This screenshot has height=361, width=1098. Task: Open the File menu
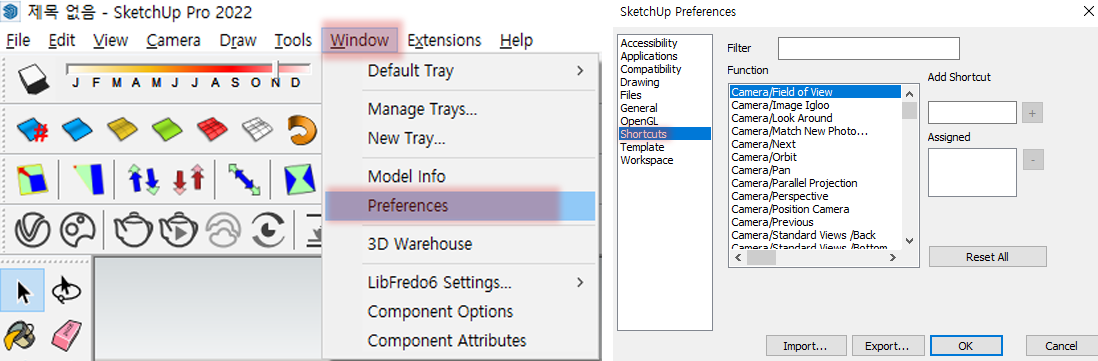click(18, 40)
